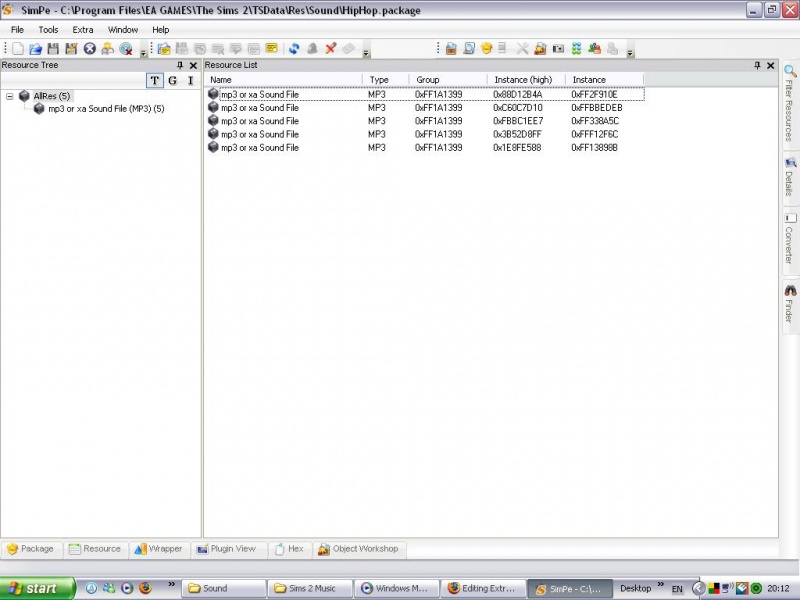Show hidden quick launch icons chevron
Viewport: 800px width, 600px height.
(x=171, y=584)
